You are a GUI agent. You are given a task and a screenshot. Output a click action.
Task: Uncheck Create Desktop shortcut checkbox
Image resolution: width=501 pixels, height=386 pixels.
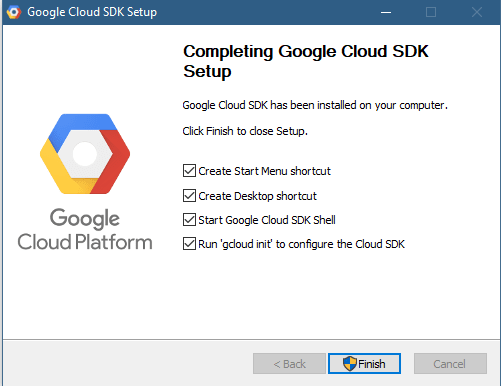[x=189, y=196]
